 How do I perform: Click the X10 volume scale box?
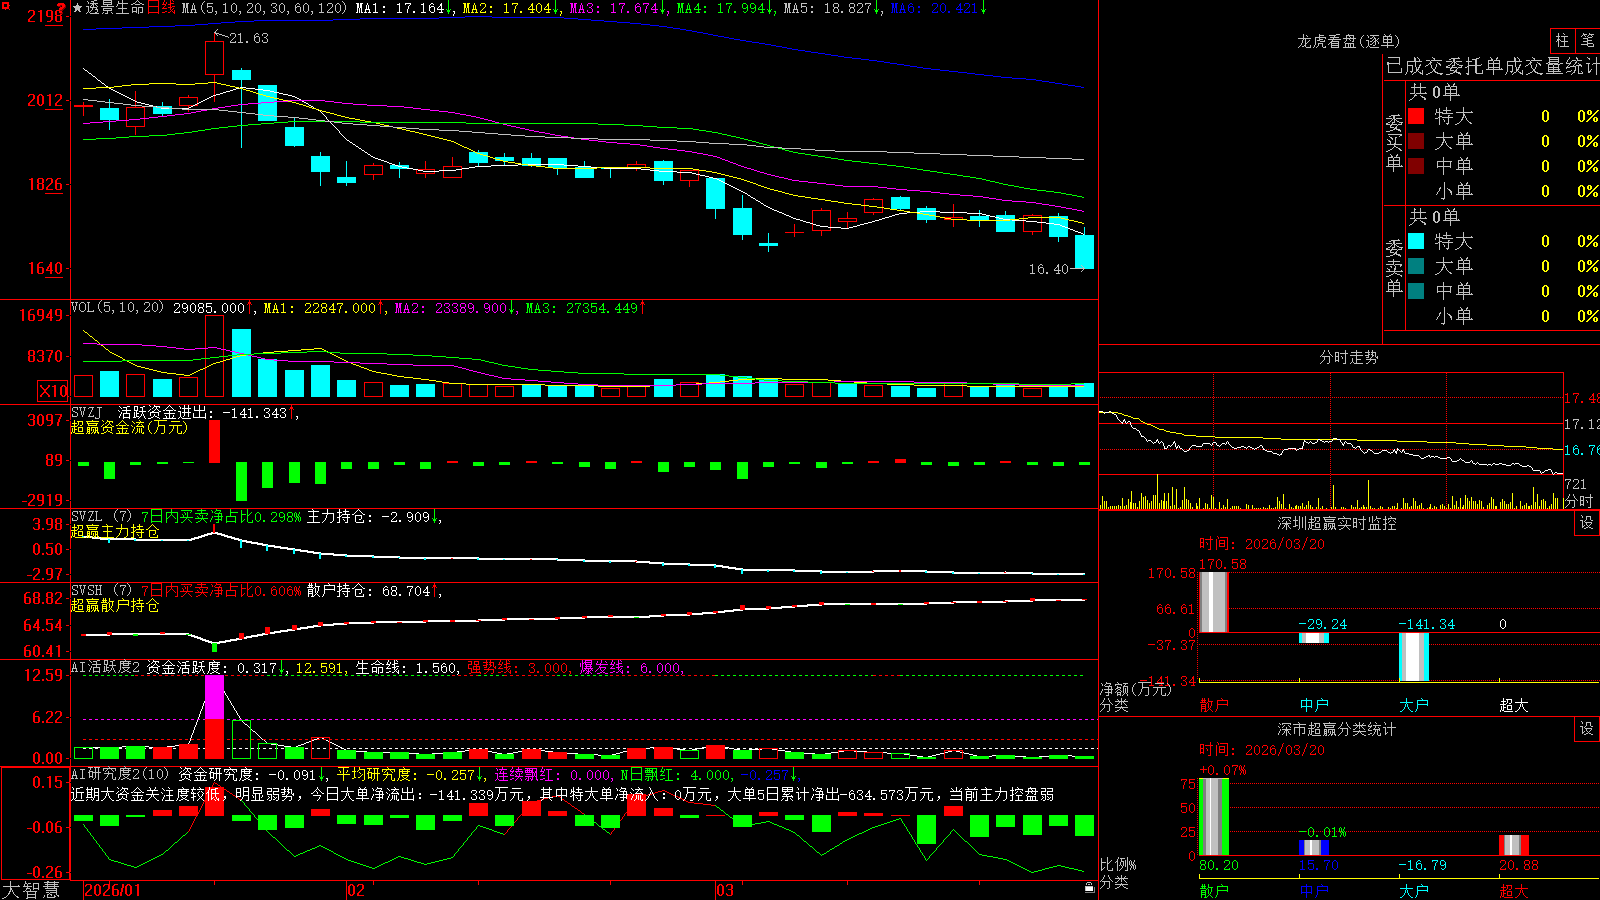[x=53, y=391]
